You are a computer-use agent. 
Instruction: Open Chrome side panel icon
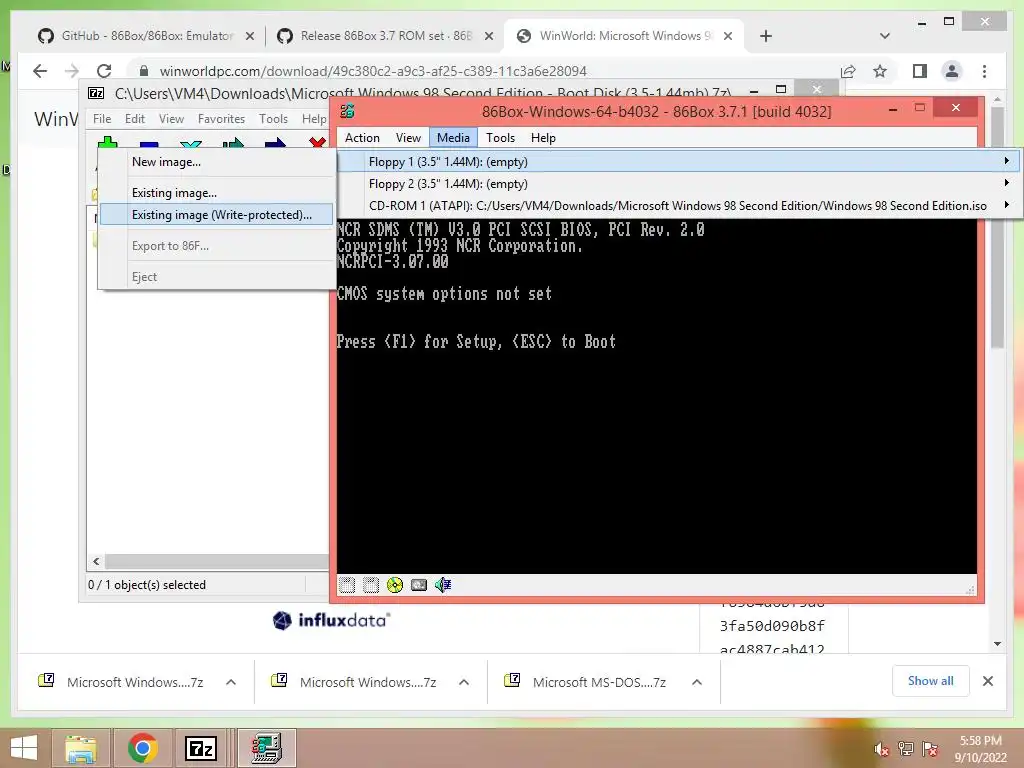[x=920, y=71]
